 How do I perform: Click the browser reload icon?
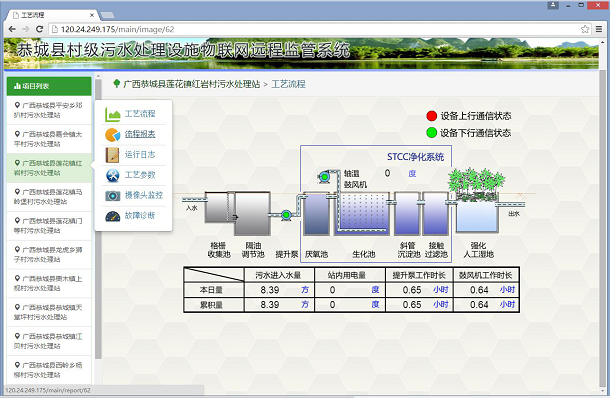tap(39, 29)
